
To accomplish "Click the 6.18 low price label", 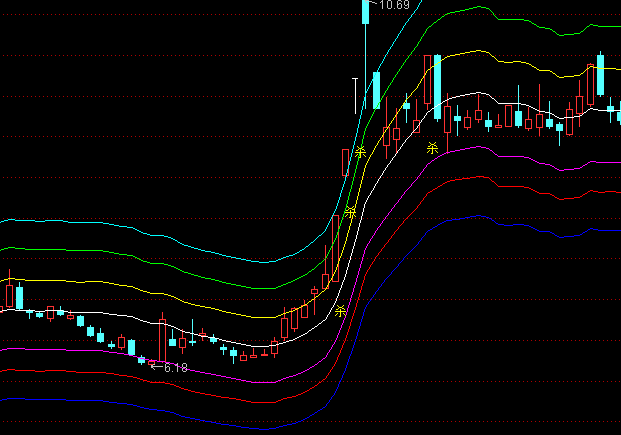I will pos(175,368).
